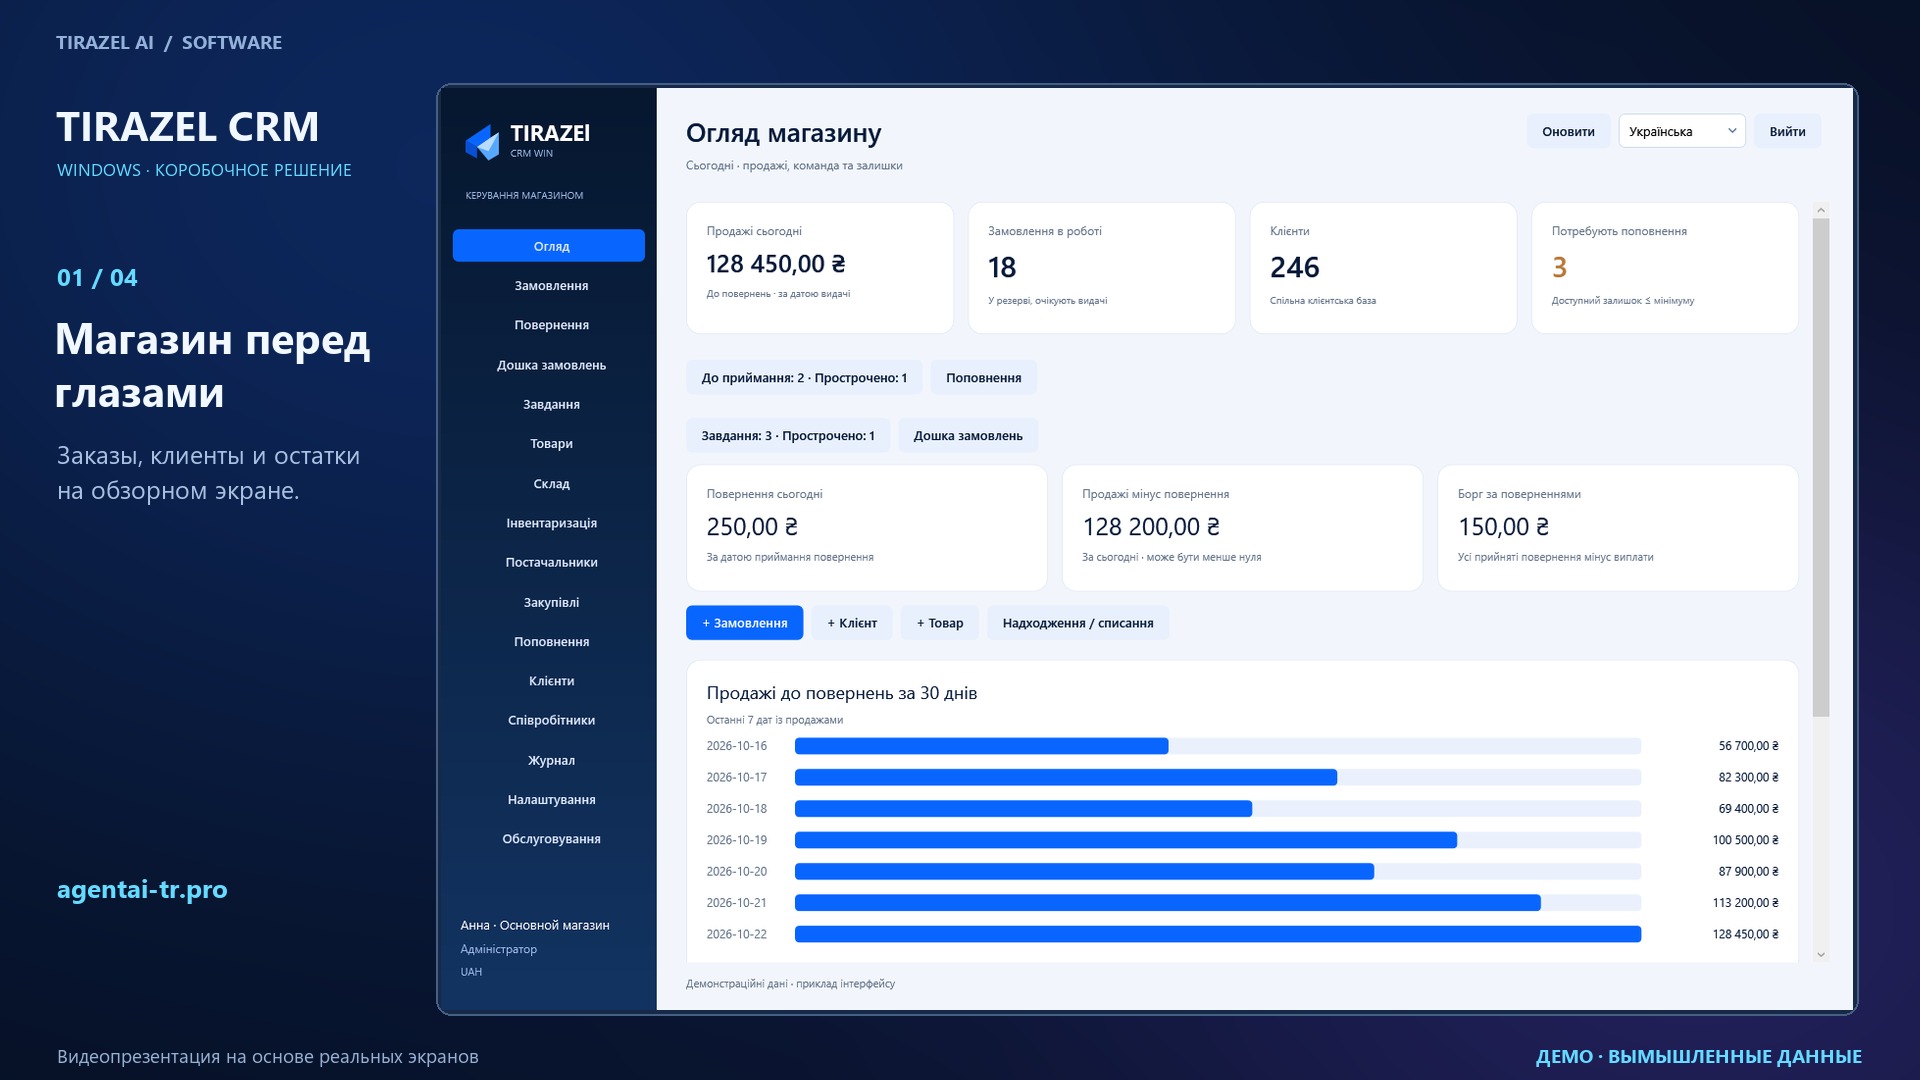This screenshot has width=1920, height=1080.
Task: Click the Клієнти summary card showing 246
Action: tap(1382, 267)
